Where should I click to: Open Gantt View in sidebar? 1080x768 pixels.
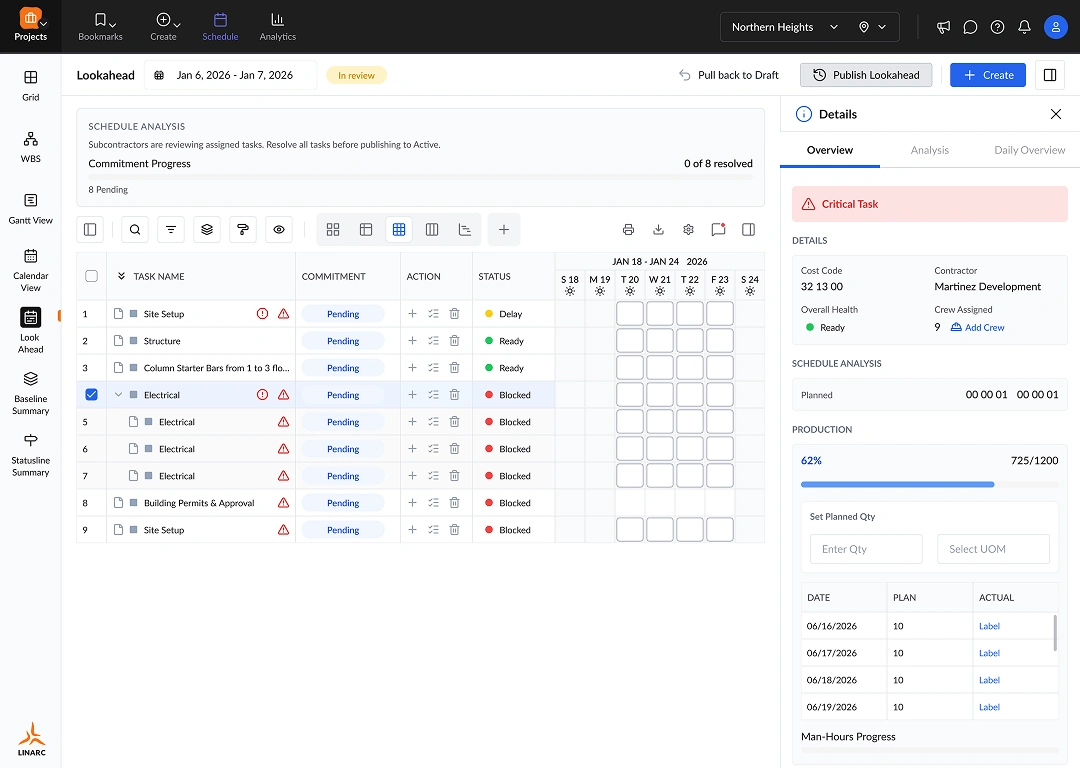[30, 209]
